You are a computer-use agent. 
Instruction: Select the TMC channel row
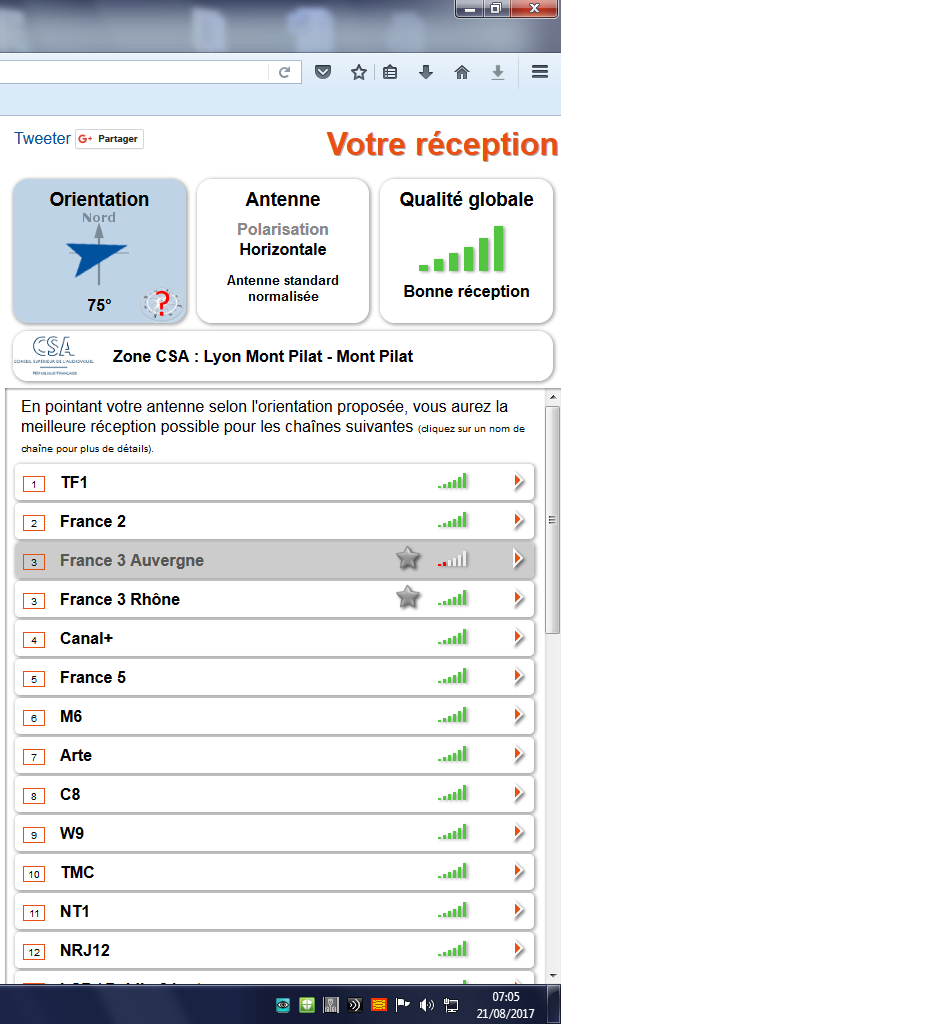(274, 872)
